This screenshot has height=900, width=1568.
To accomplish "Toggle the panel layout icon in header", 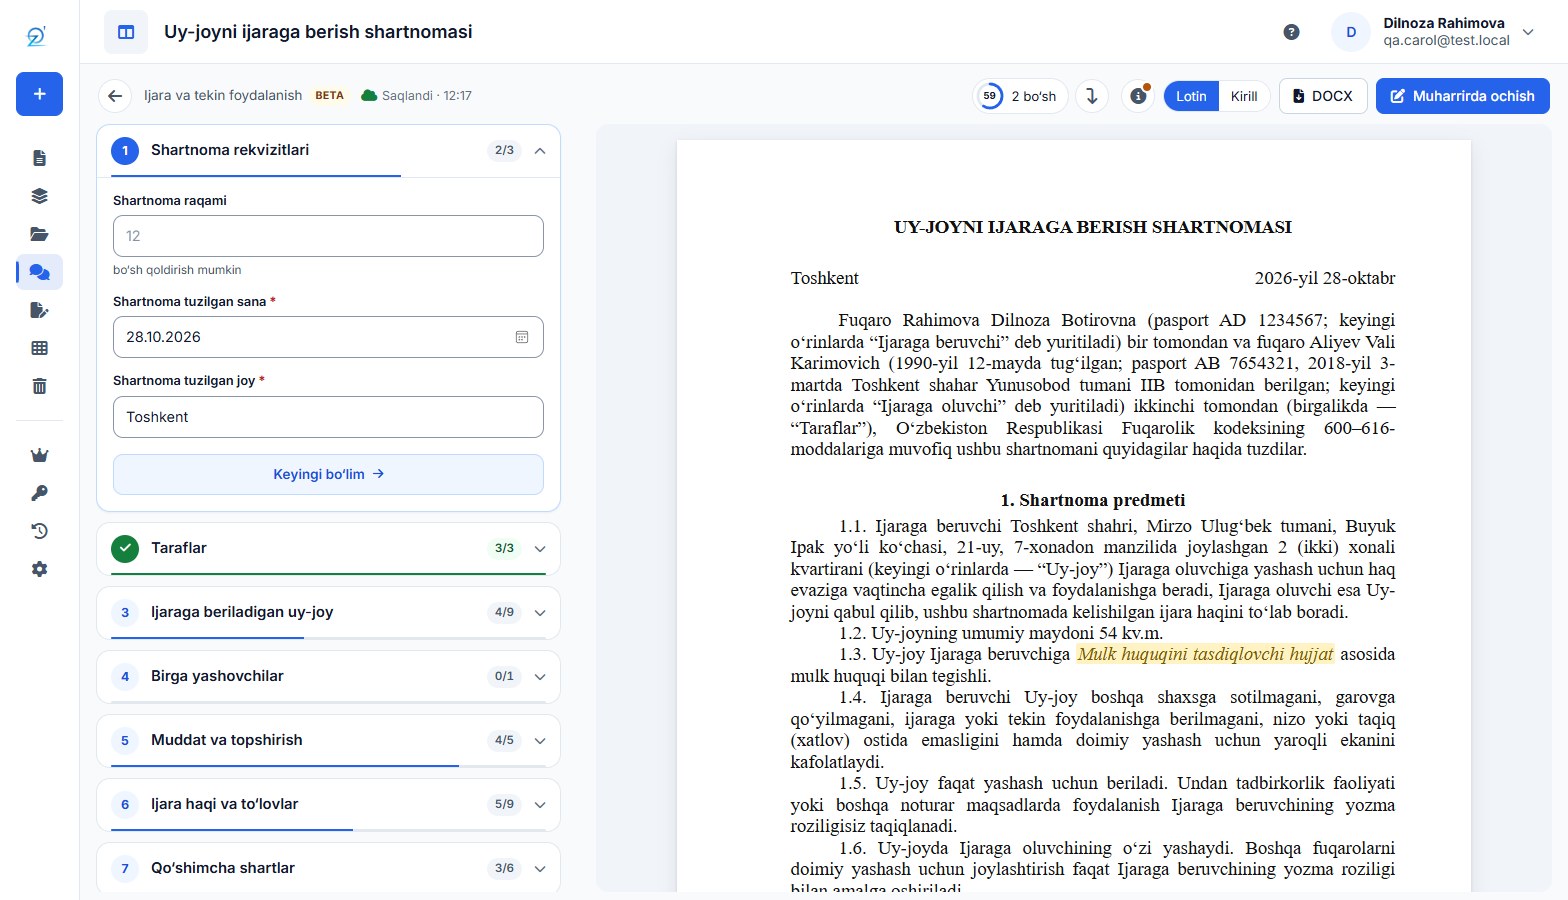I will (x=126, y=32).
